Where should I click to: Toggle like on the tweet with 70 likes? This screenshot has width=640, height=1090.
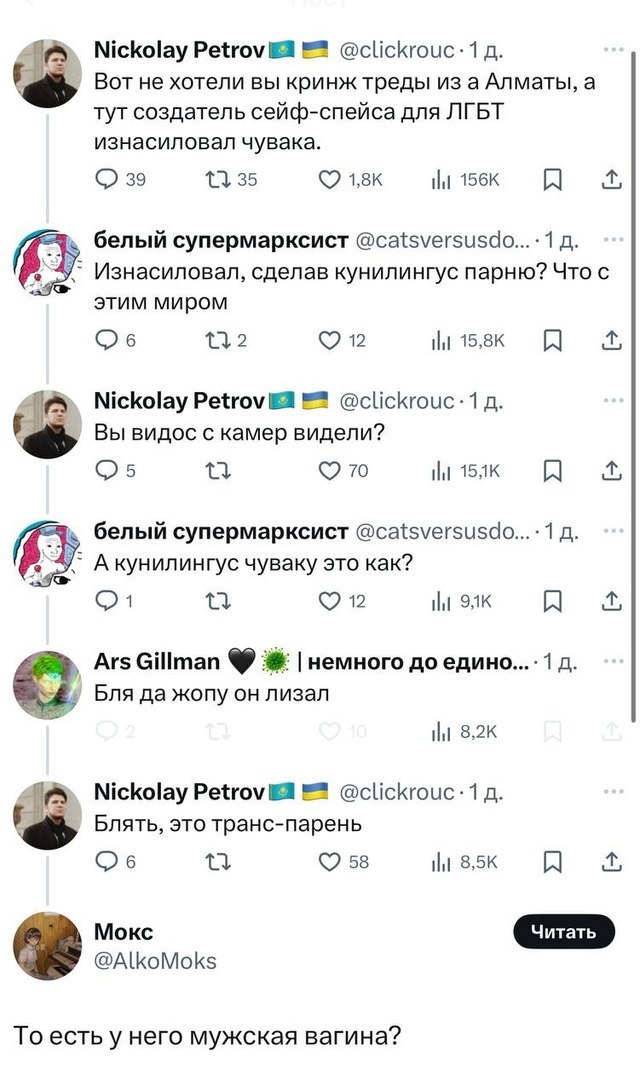pos(328,472)
